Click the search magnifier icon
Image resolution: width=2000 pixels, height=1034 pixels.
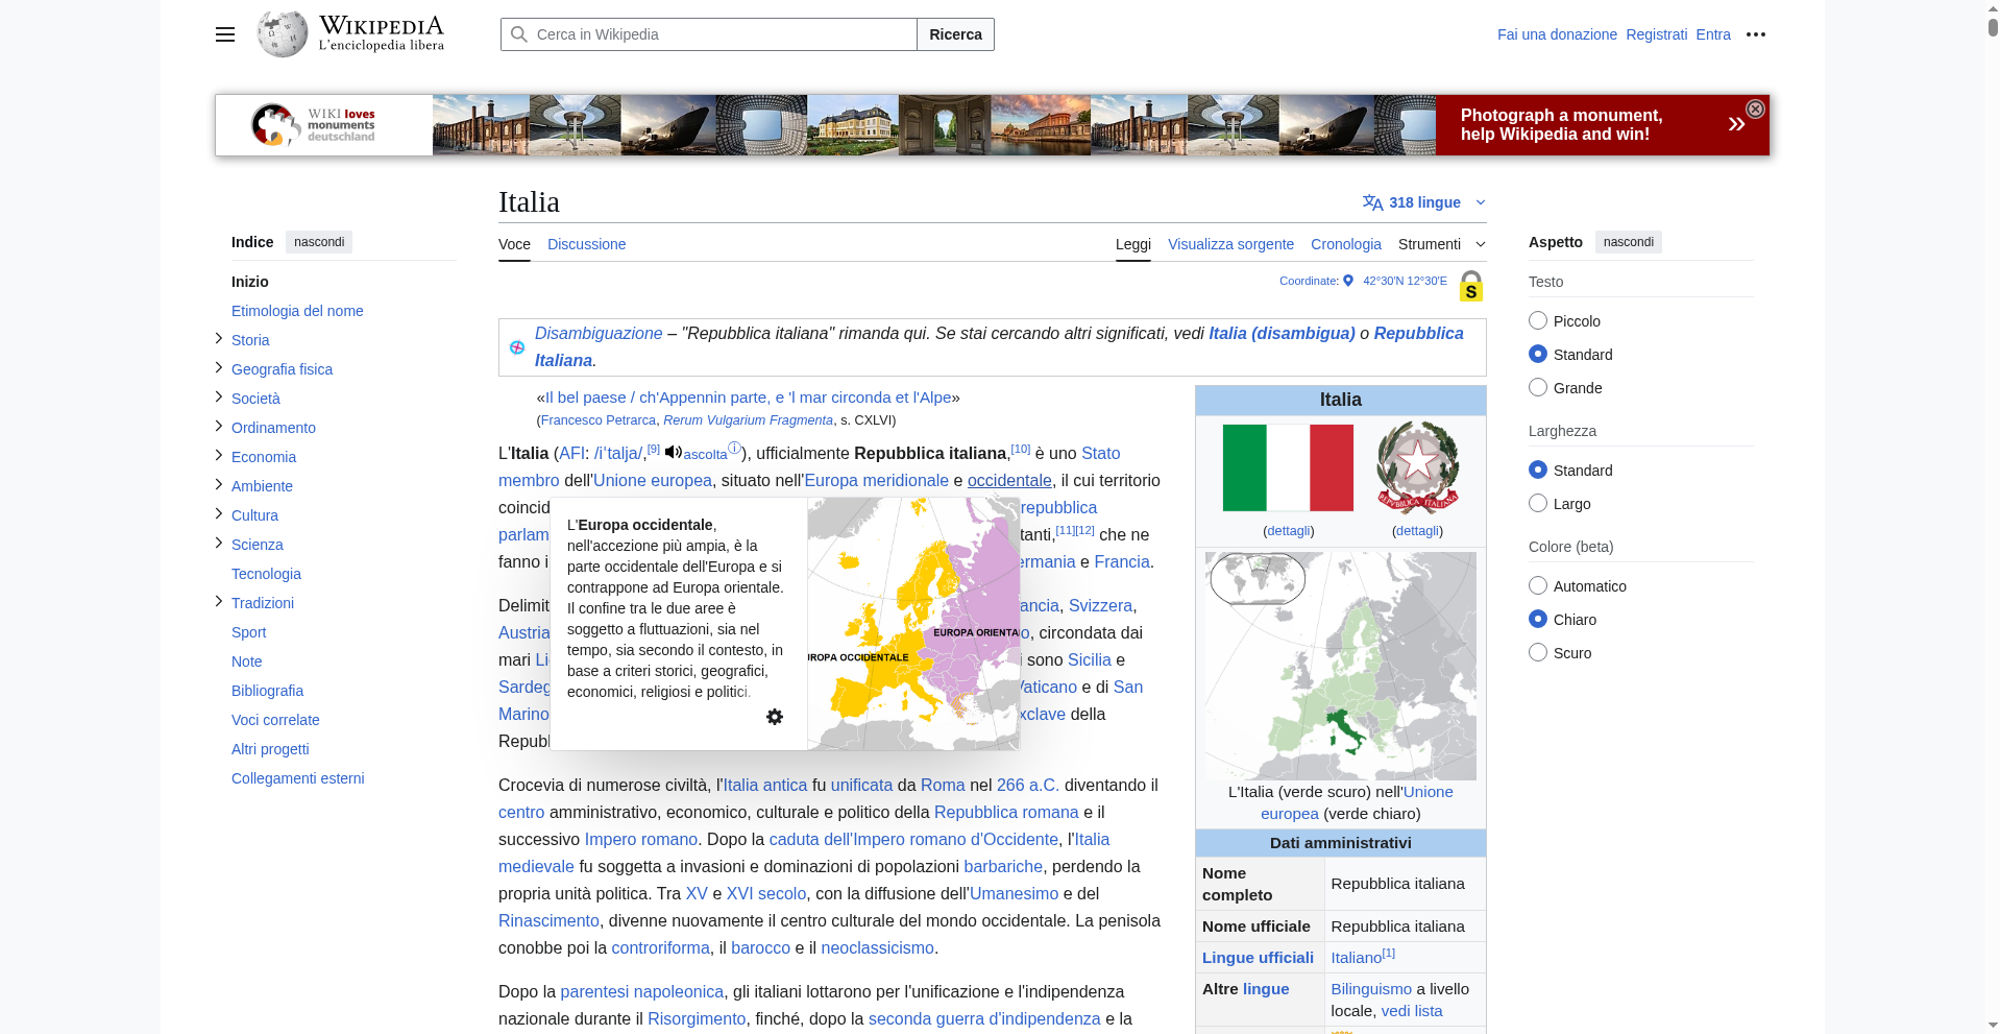519,34
